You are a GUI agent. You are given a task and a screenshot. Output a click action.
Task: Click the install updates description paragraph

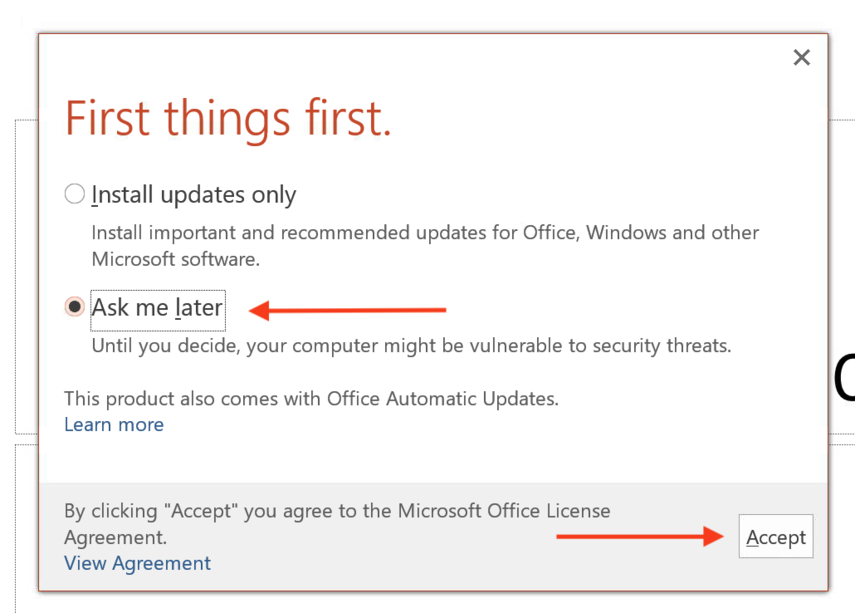point(425,245)
